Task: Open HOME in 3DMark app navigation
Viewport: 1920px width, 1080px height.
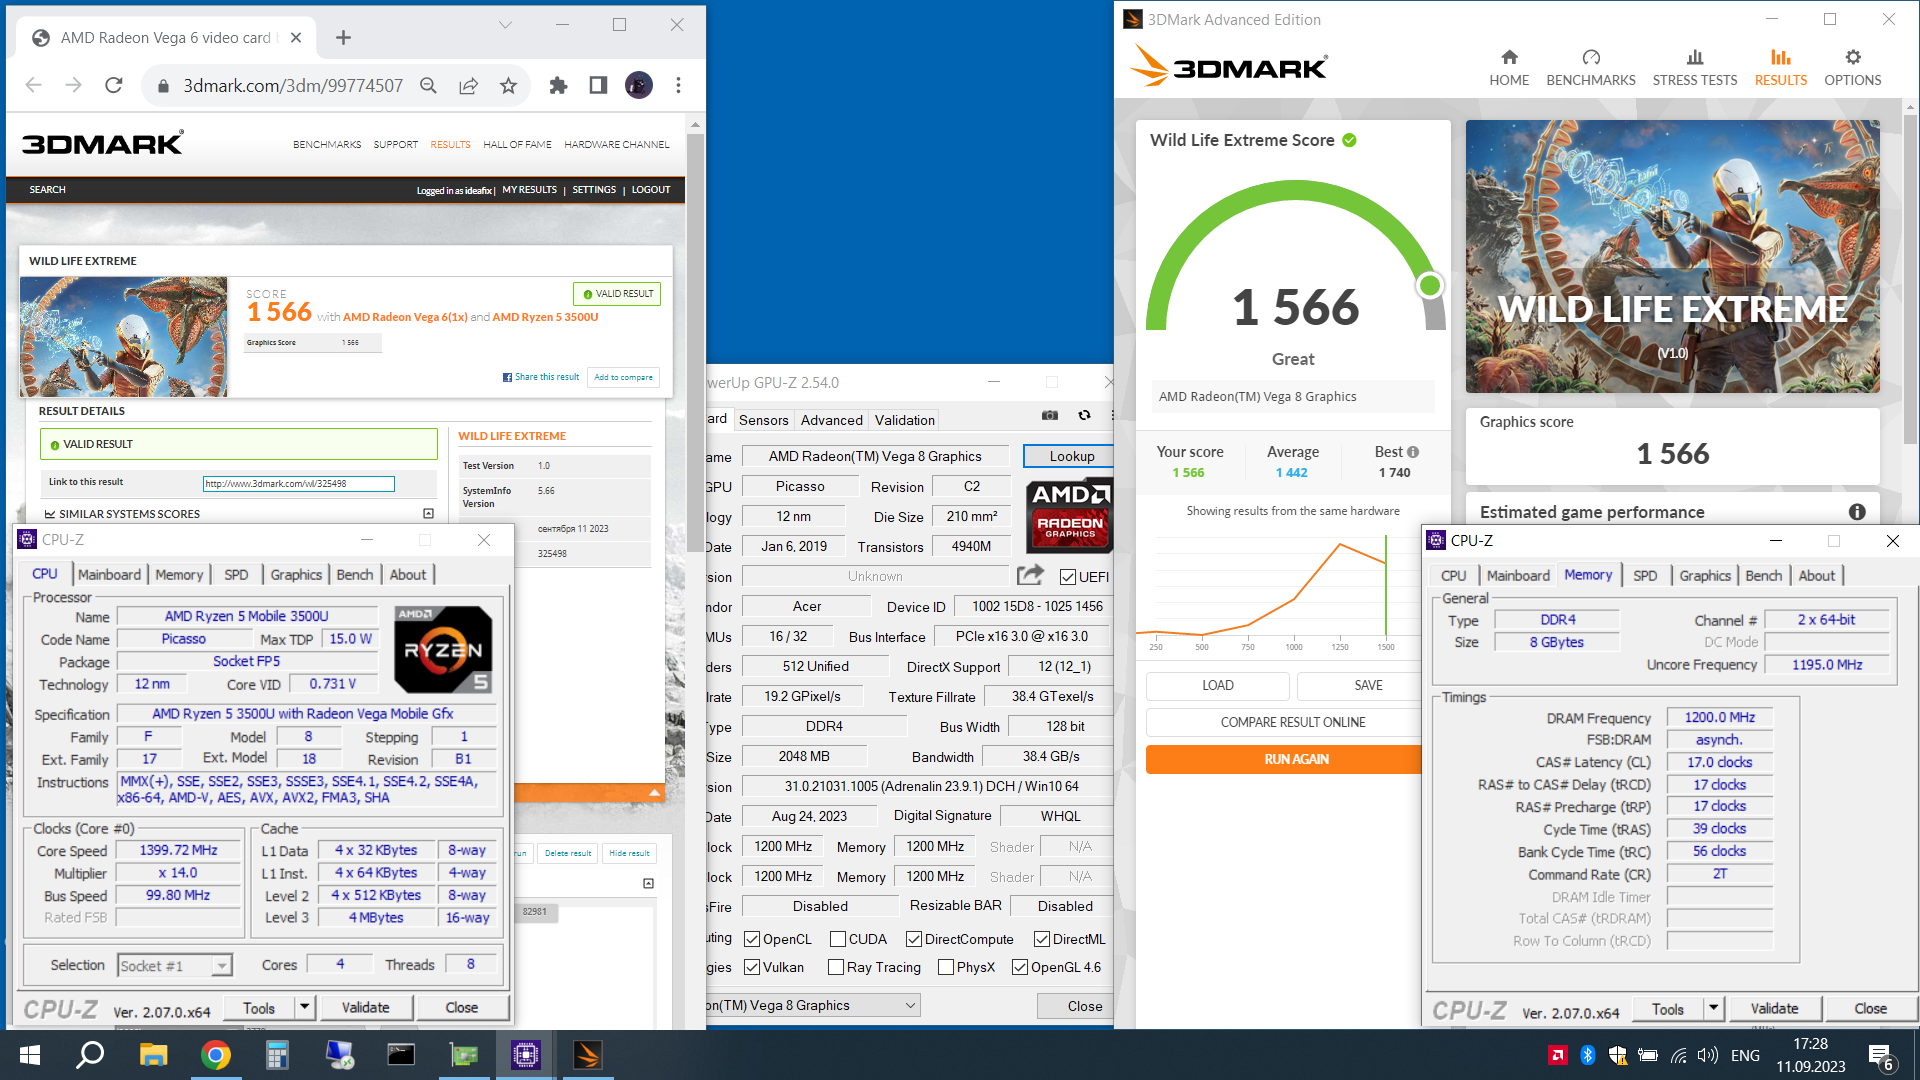Action: 1509,68
